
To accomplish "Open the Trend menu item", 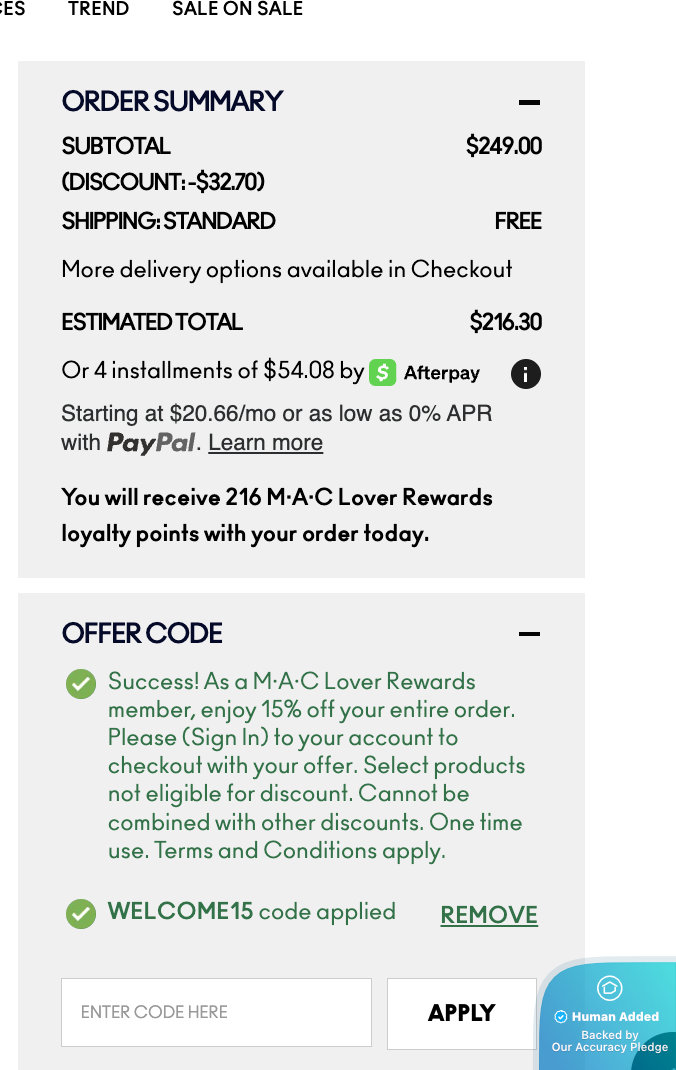I will (98, 10).
